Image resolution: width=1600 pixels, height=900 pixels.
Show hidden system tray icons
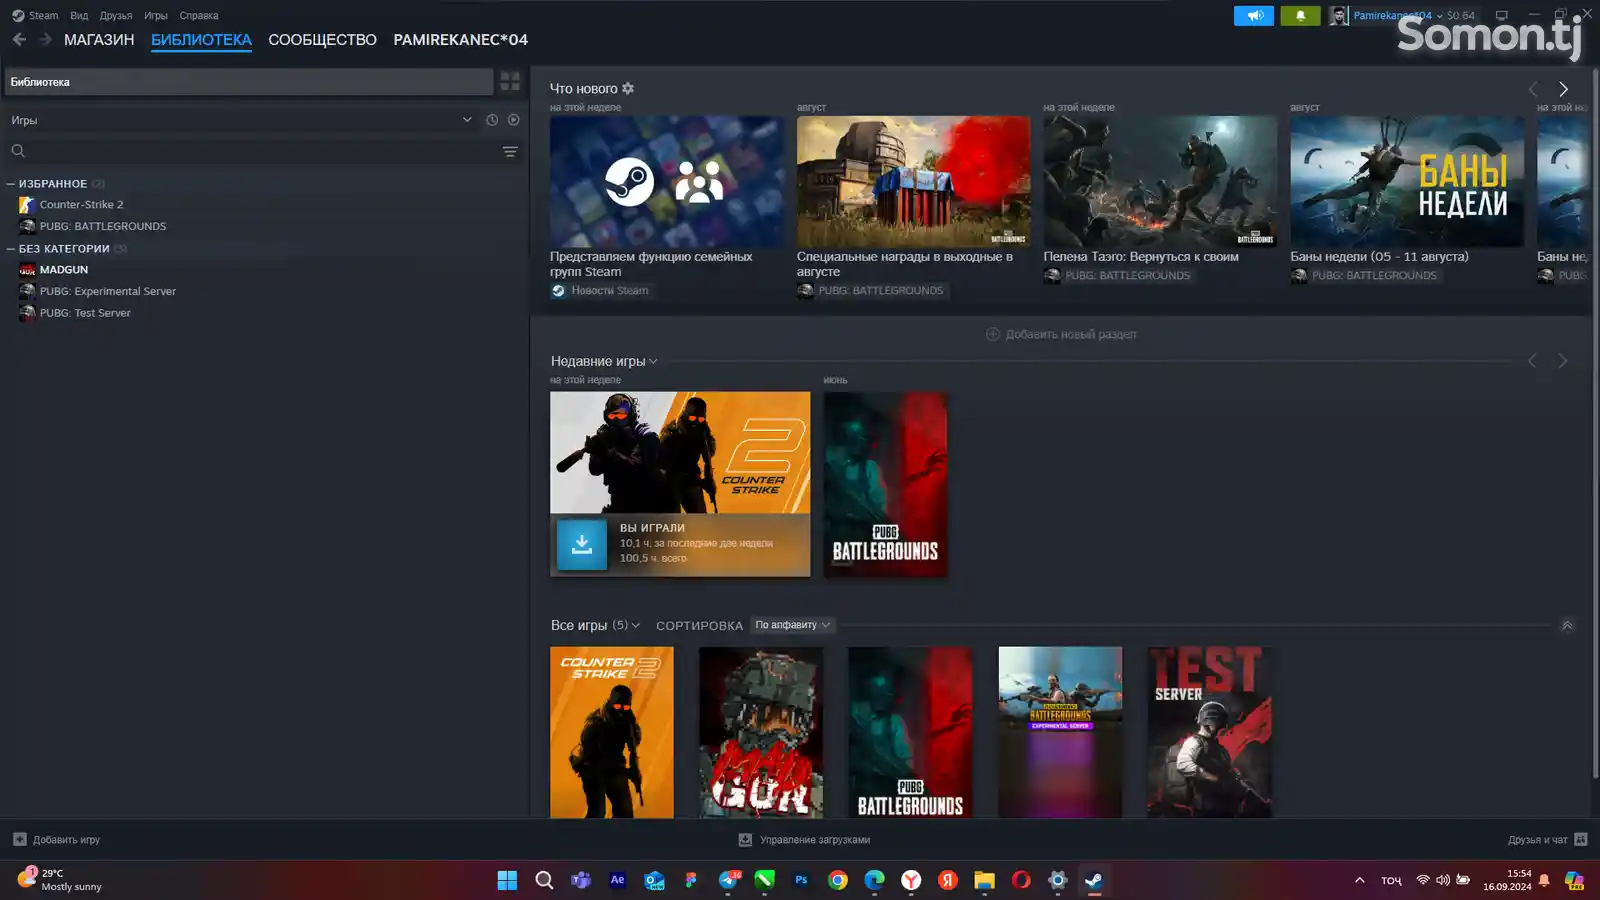pyautogui.click(x=1359, y=880)
